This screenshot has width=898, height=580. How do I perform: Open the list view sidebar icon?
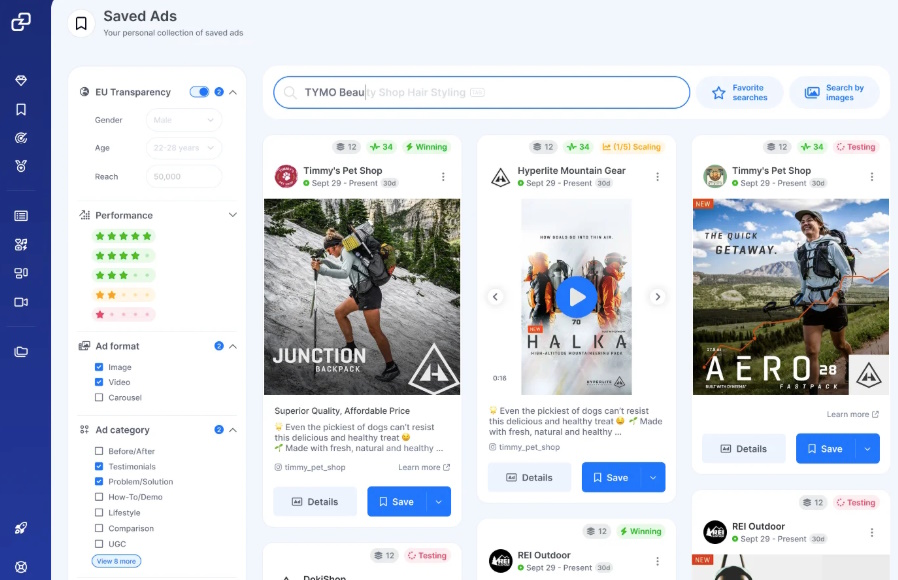point(21,216)
